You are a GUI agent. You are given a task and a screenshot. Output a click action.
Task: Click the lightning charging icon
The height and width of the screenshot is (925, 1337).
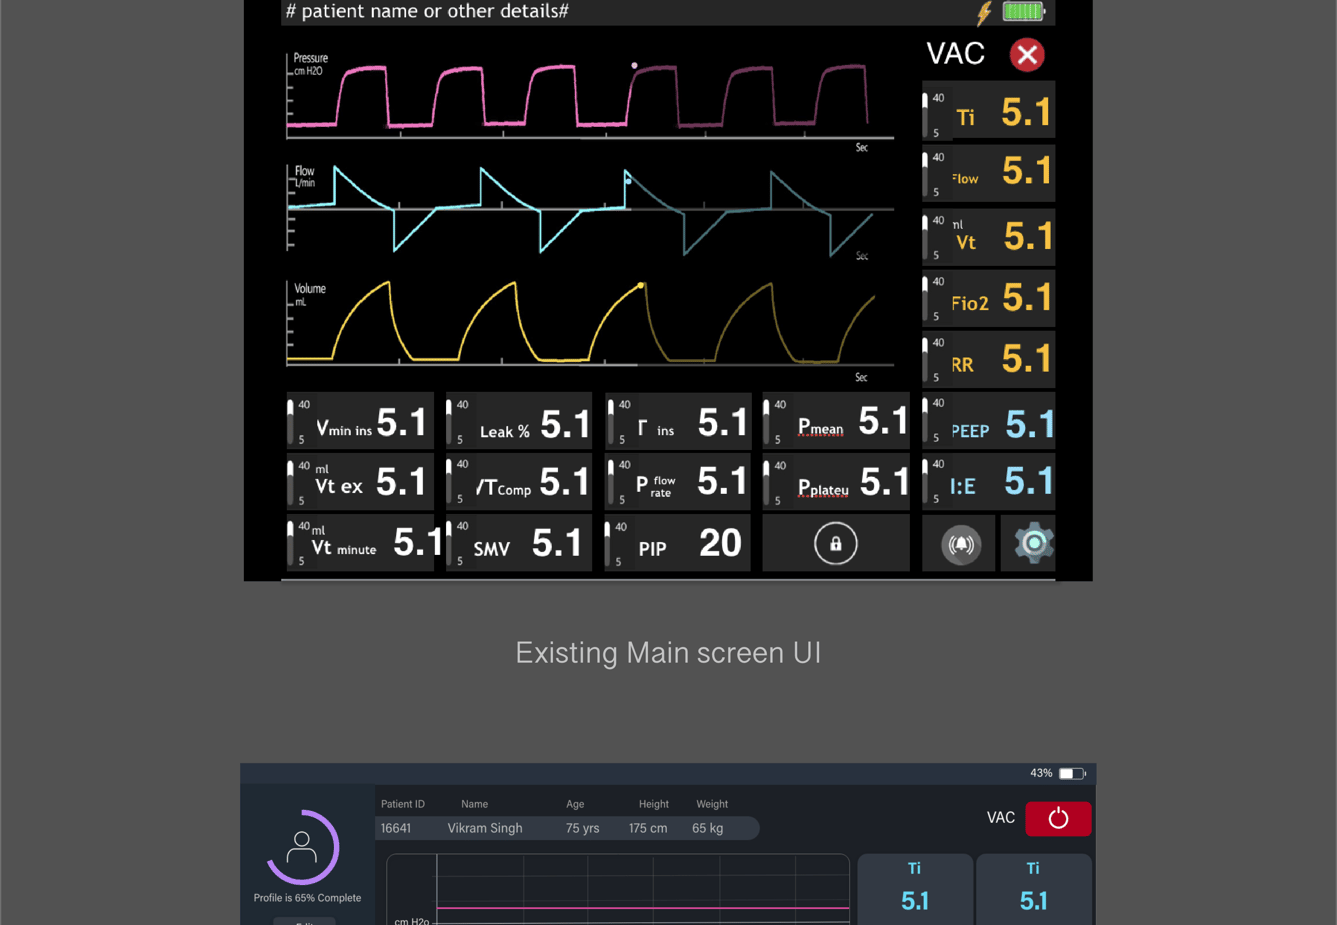(x=984, y=13)
